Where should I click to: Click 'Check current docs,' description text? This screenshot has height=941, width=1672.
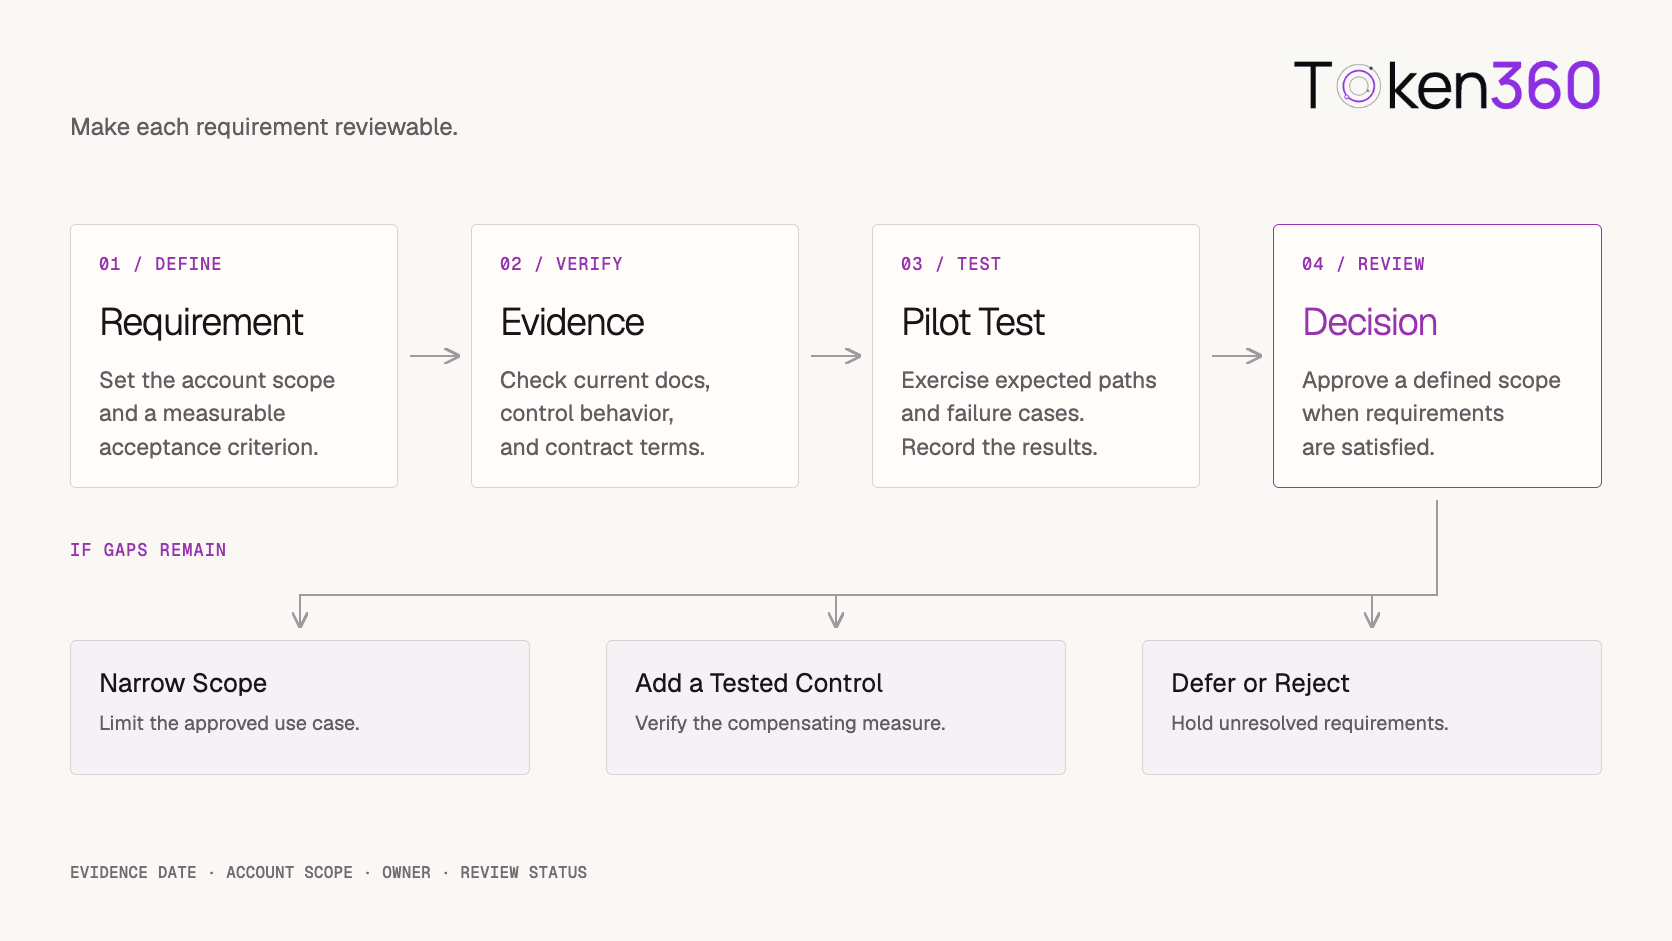(605, 380)
